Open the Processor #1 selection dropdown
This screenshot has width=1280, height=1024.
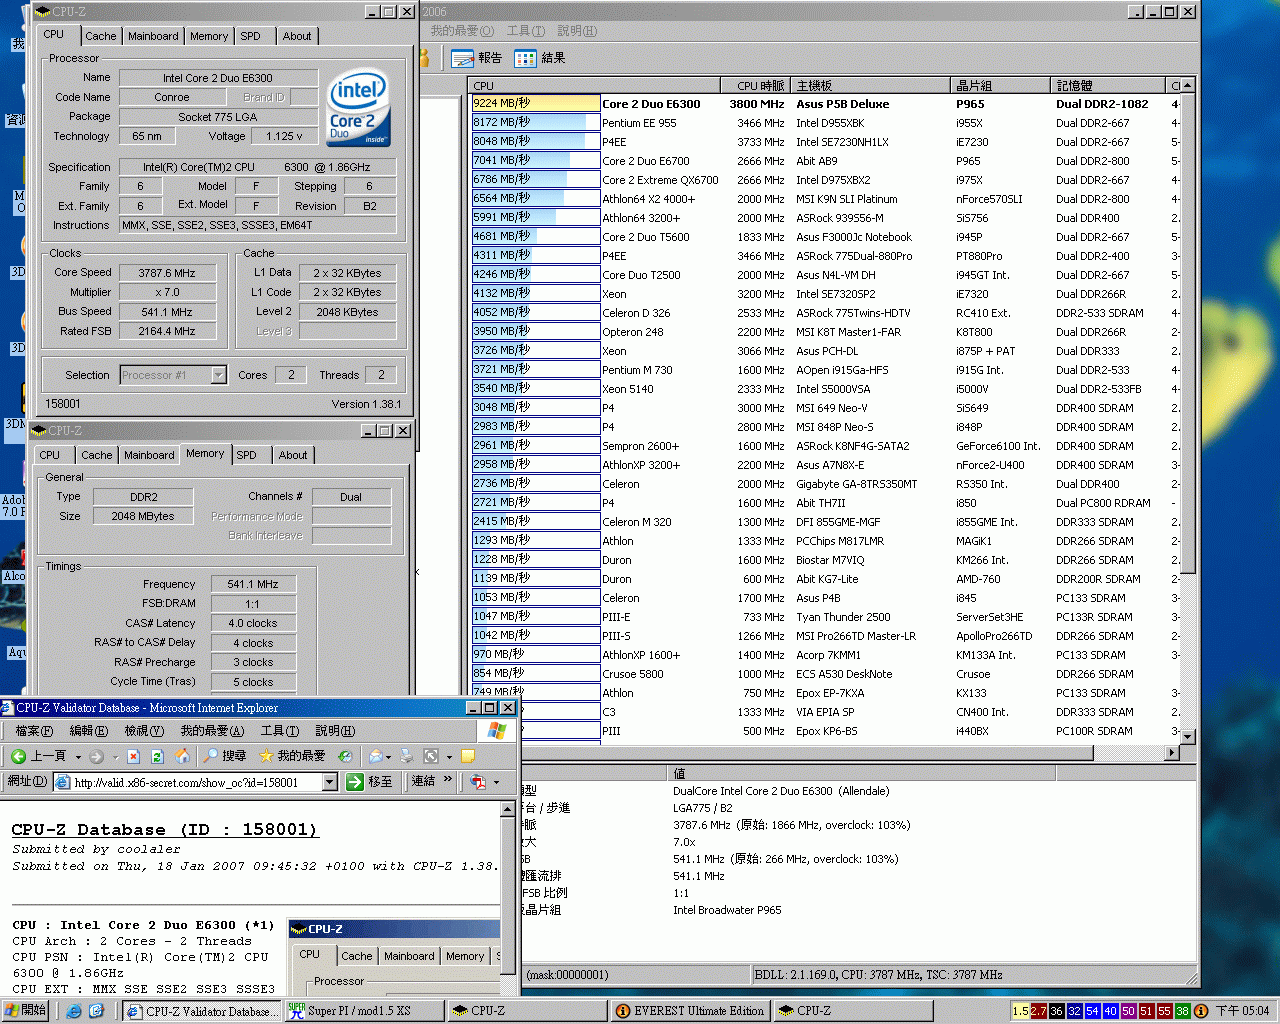[x=218, y=375]
